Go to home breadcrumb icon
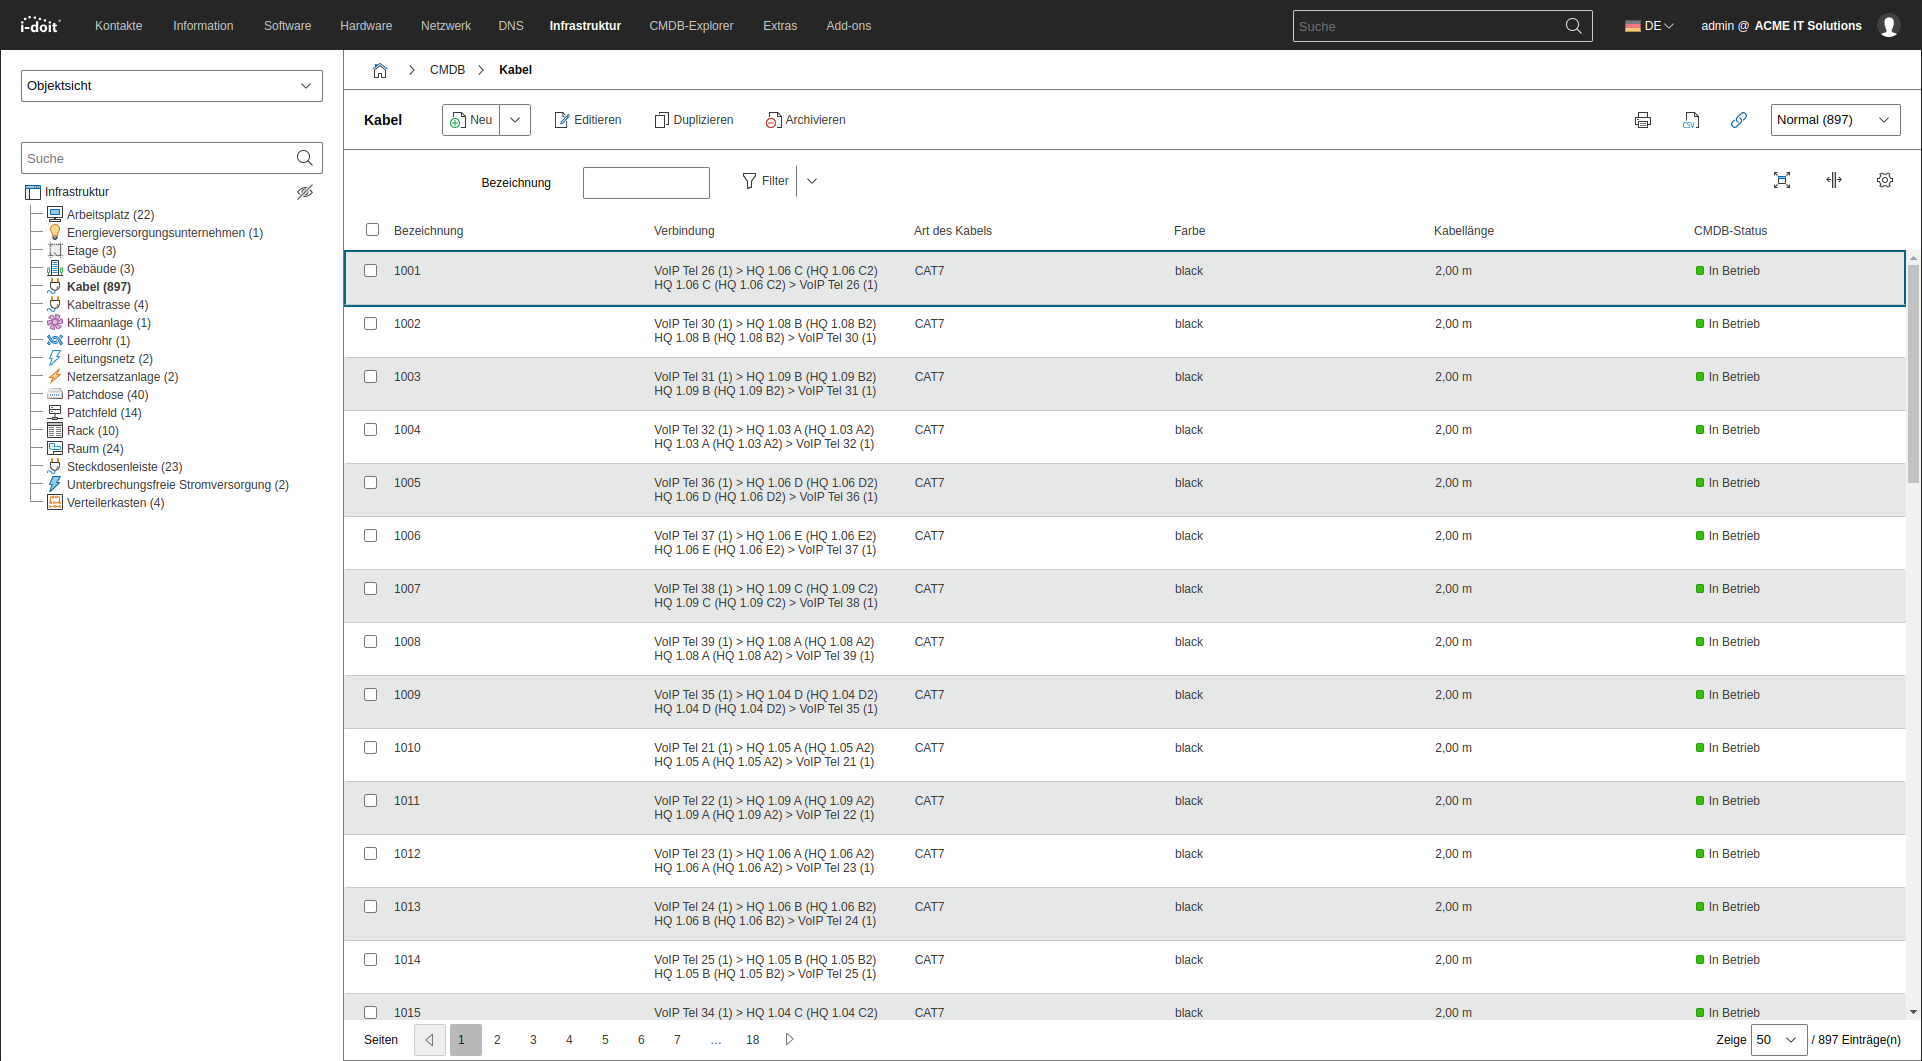1922x1061 pixels. [380, 70]
